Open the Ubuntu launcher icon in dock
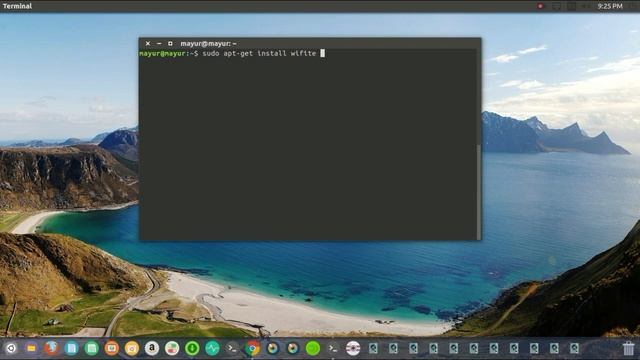This screenshot has height=360, width=640. coord(11,348)
